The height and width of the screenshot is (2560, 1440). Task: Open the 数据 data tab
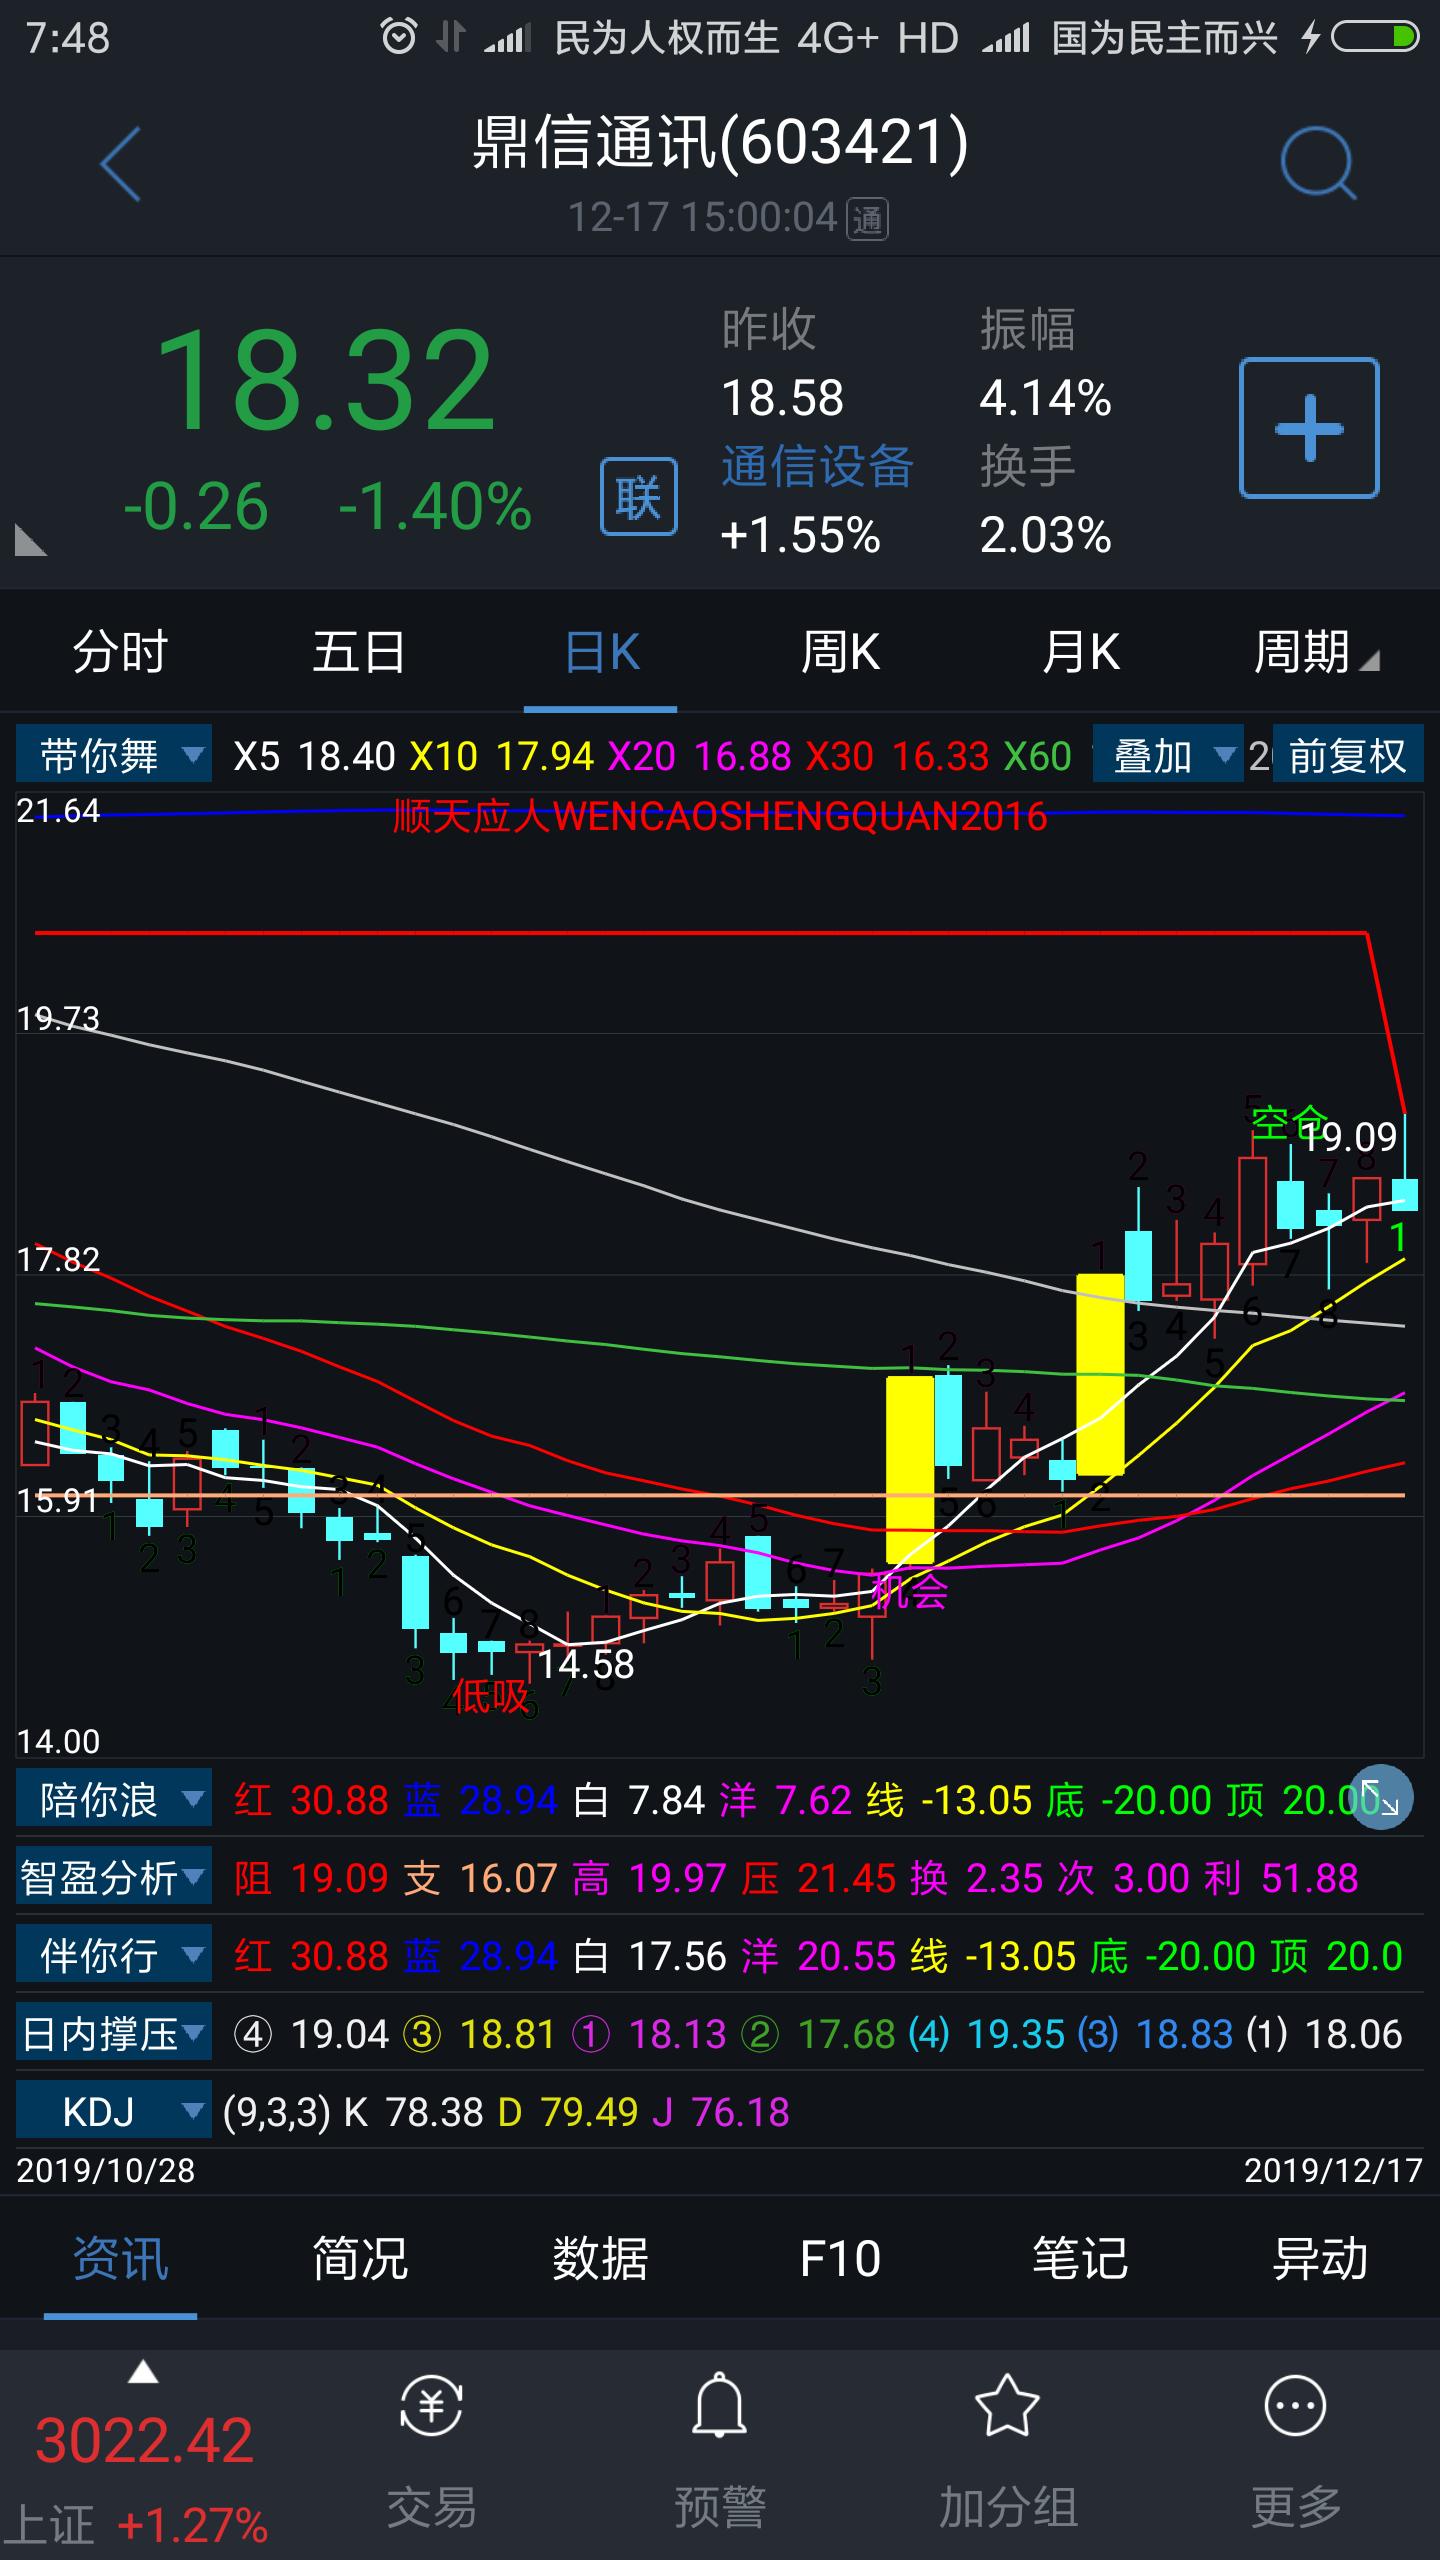tap(600, 2258)
